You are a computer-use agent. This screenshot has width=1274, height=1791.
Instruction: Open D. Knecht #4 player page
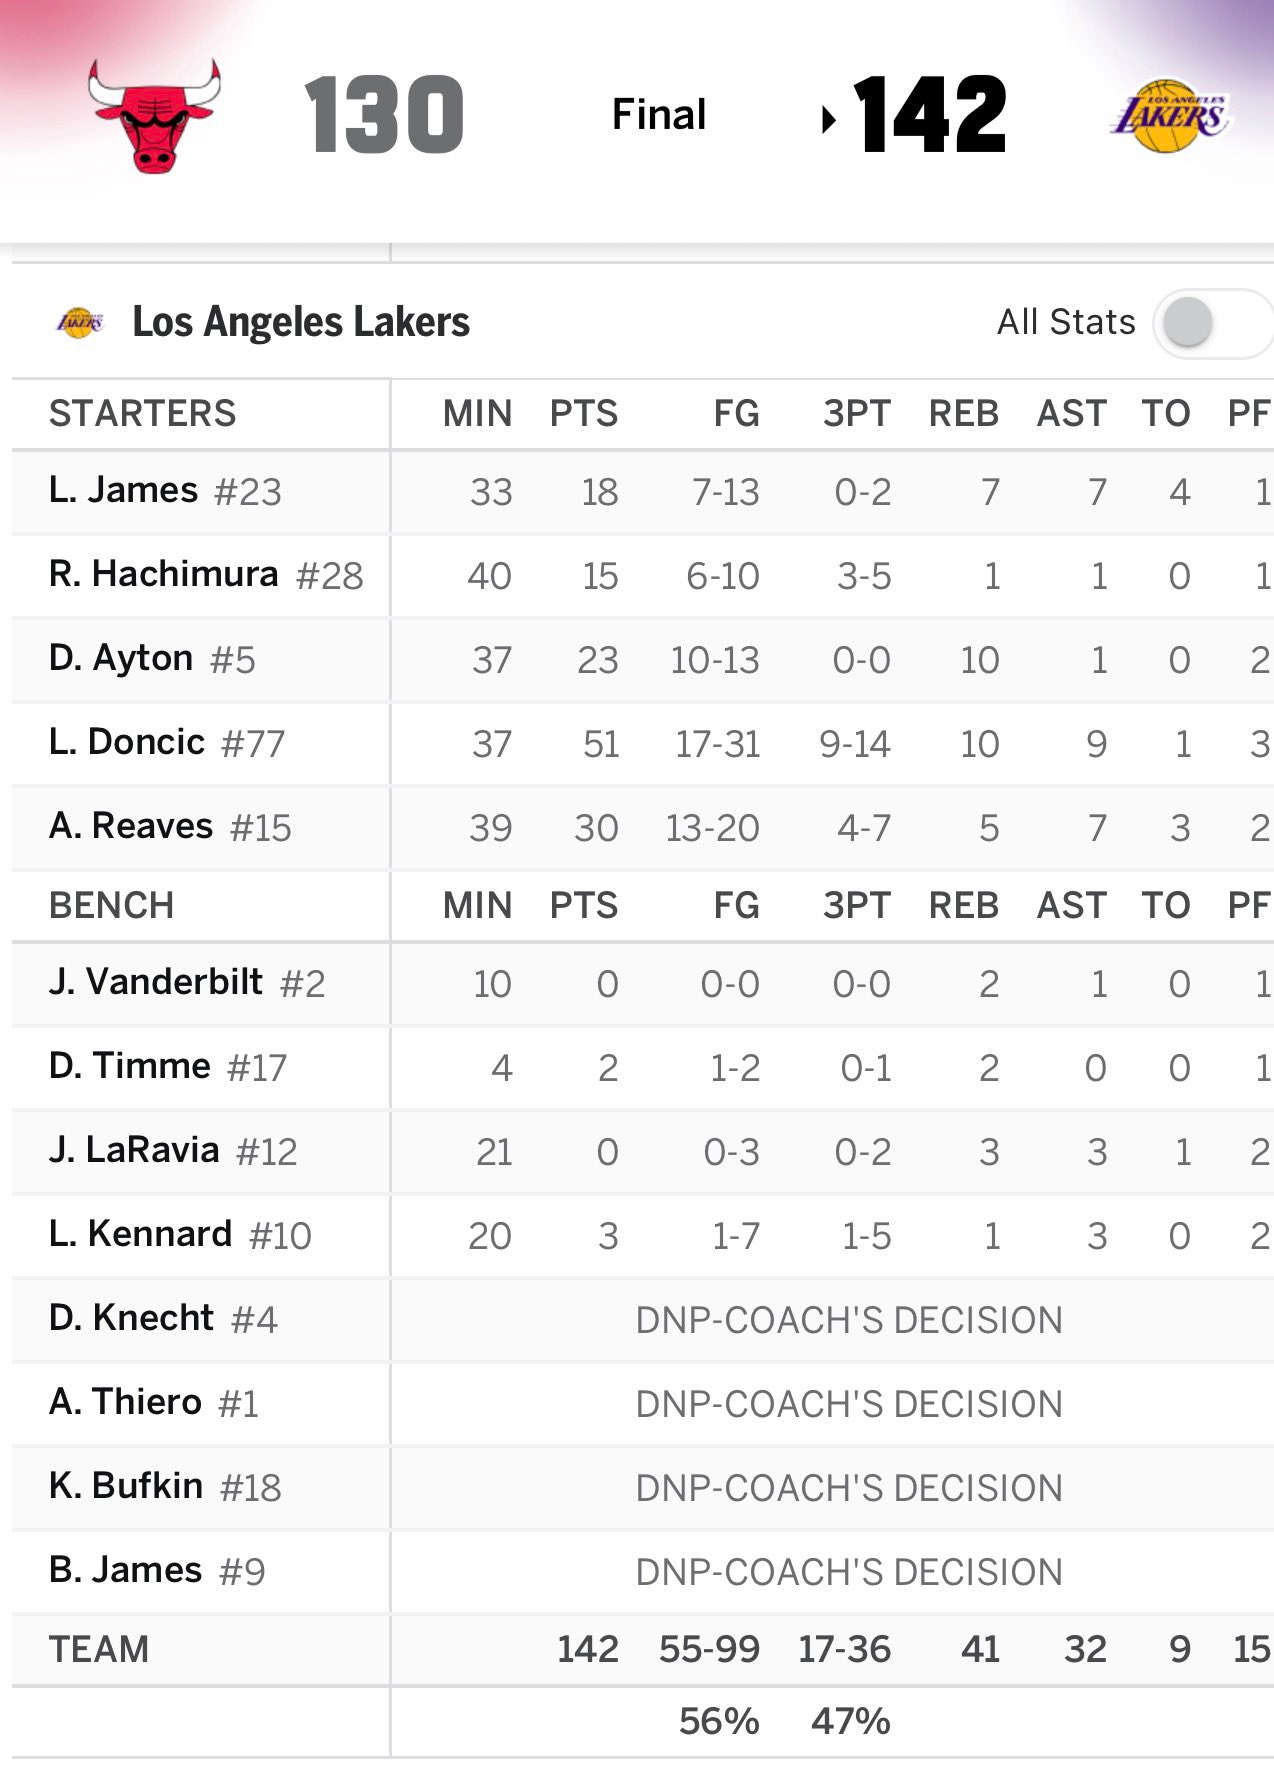(x=163, y=1319)
